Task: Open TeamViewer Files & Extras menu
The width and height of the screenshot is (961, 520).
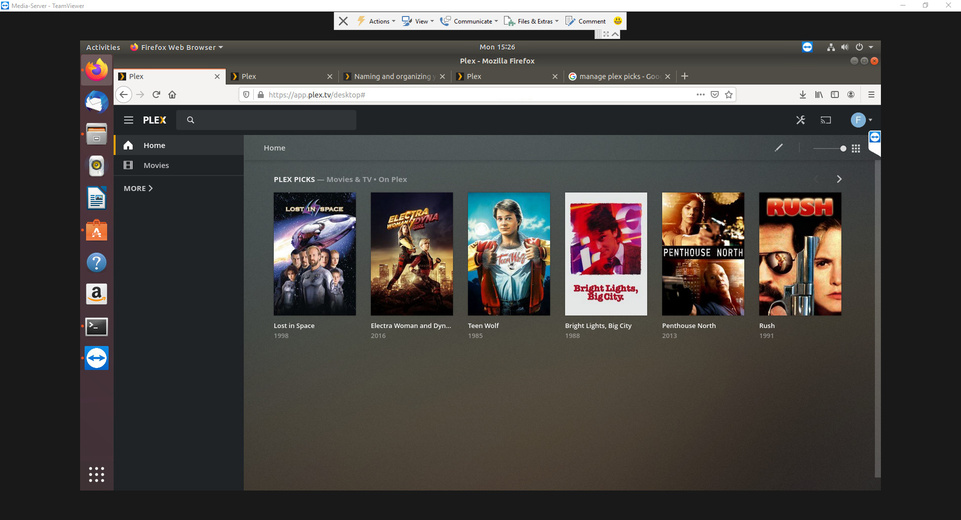Action: [x=531, y=21]
